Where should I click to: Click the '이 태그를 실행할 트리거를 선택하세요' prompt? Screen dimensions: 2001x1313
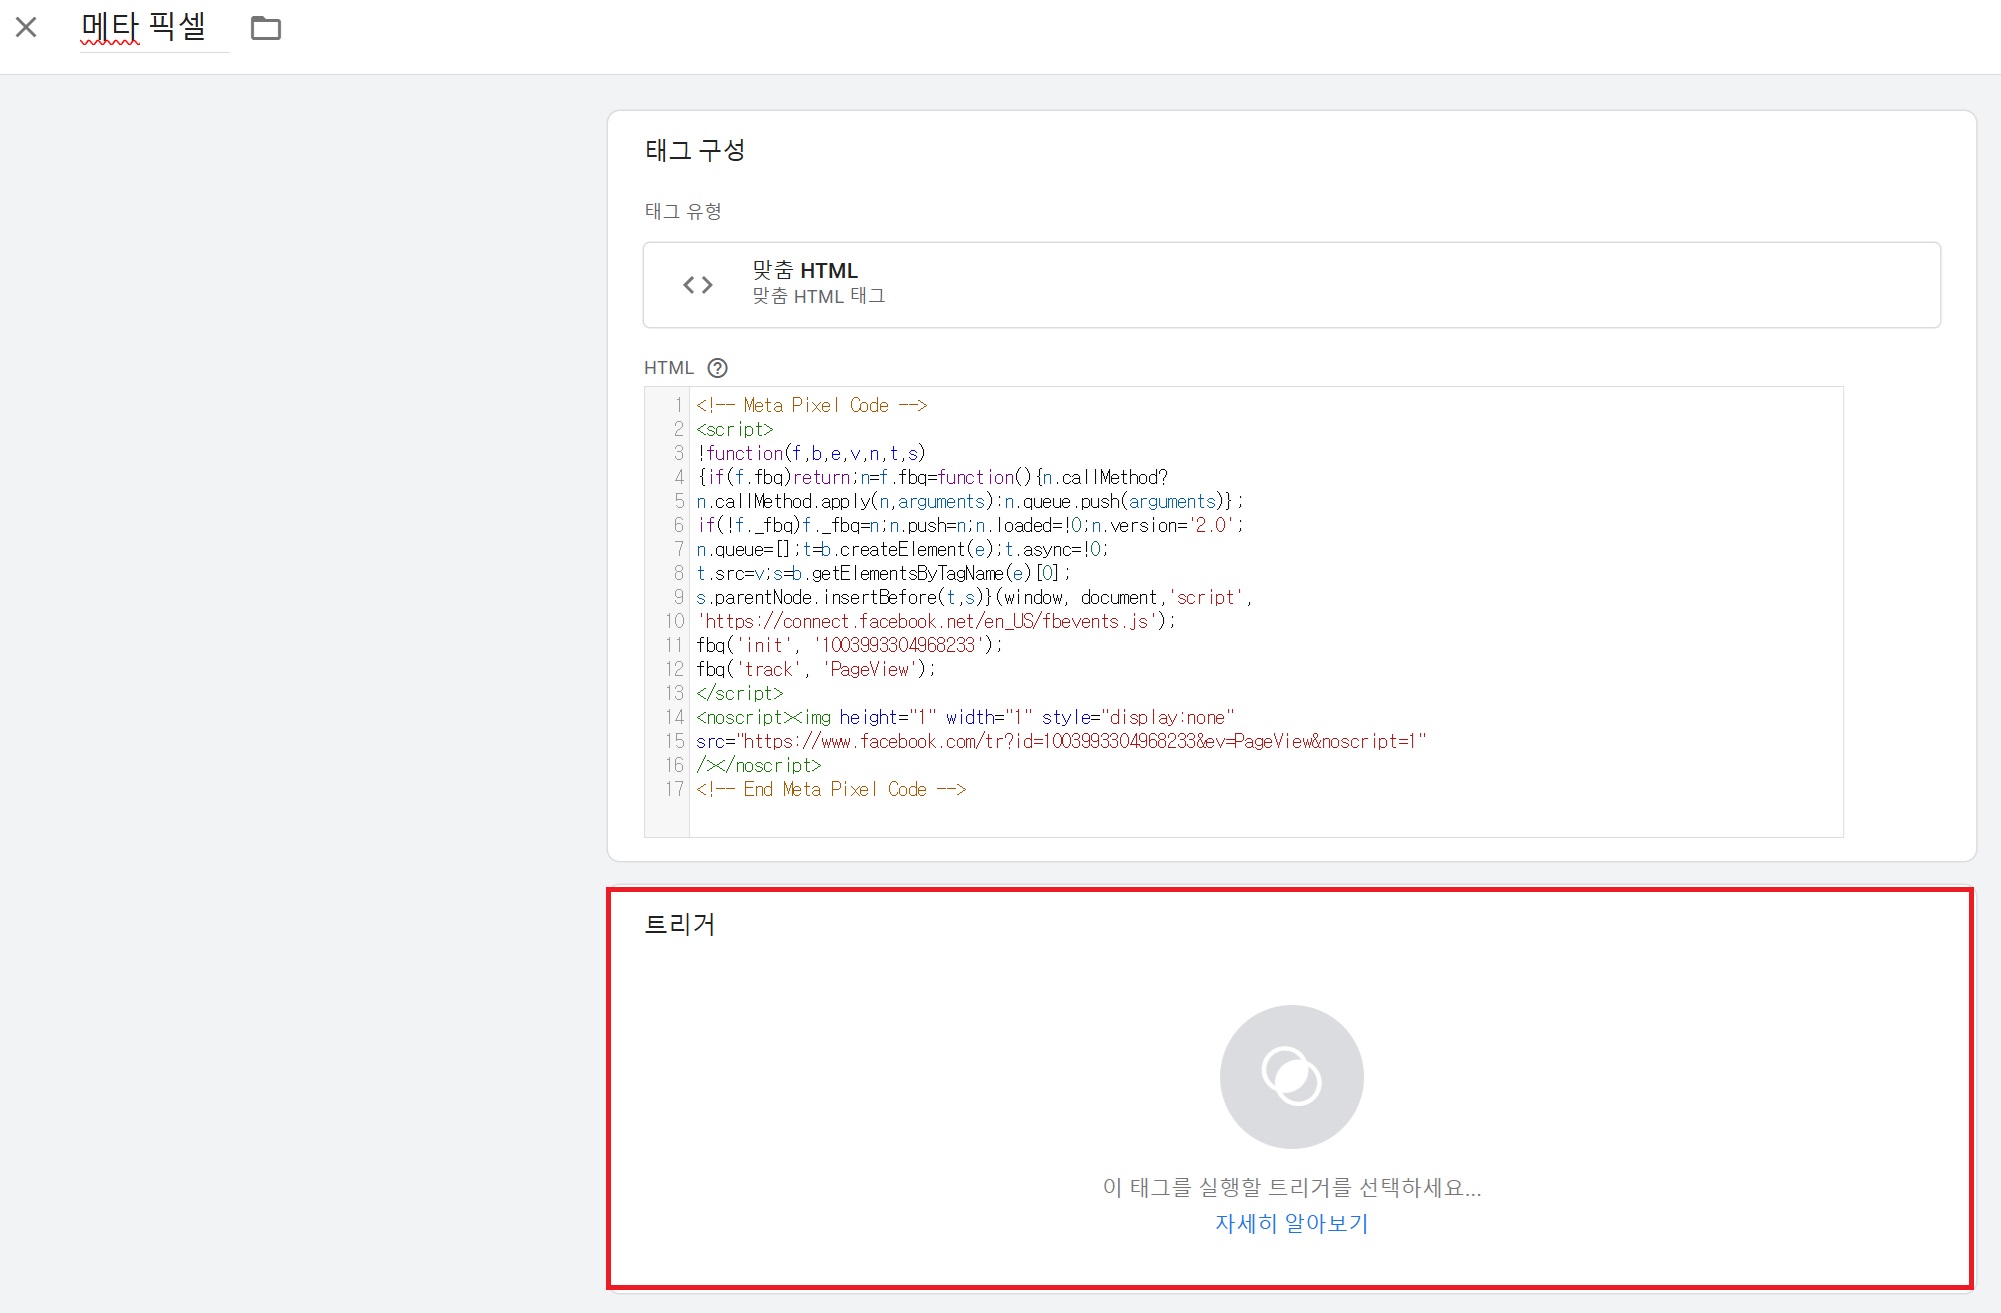pyautogui.click(x=1291, y=1187)
